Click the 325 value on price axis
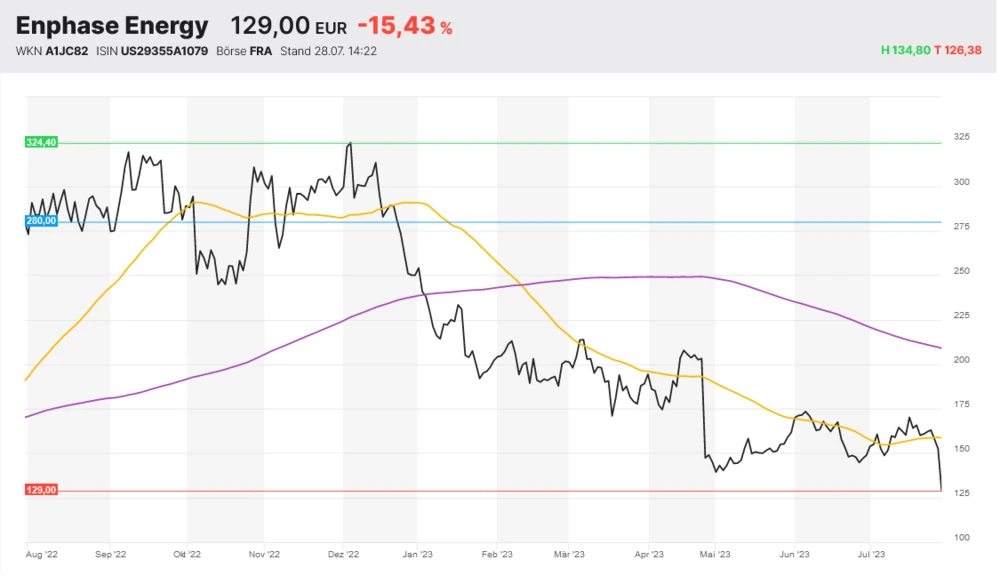Image resolution: width=1000 pixels, height=576 pixels. 961,136
